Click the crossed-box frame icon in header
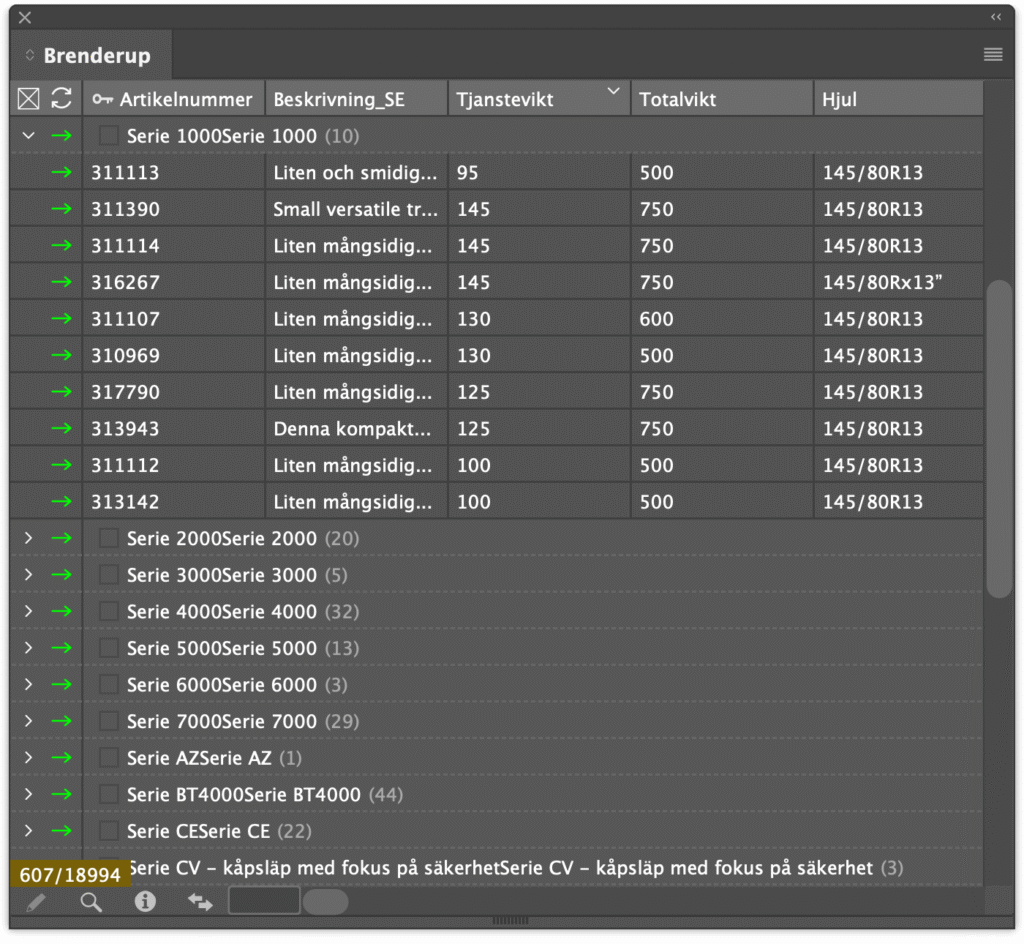This screenshot has width=1024, height=944. pos(29,98)
